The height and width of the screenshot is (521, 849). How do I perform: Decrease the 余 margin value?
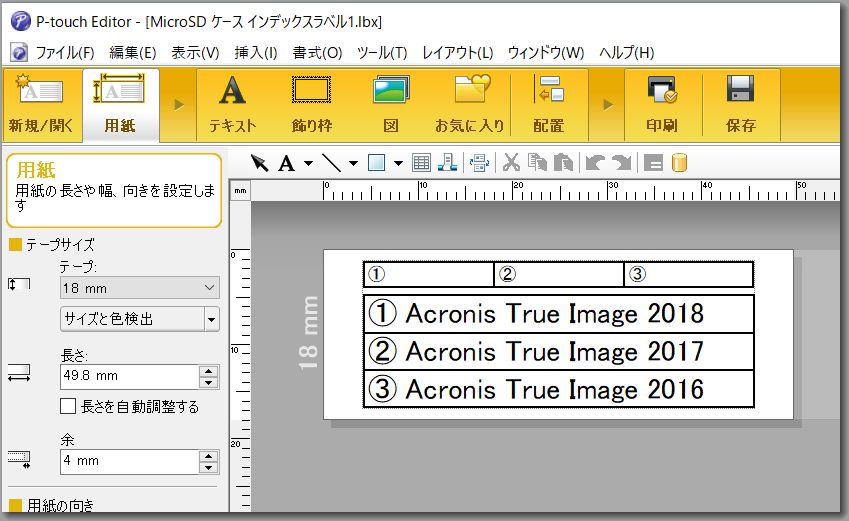tap(208, 467)
